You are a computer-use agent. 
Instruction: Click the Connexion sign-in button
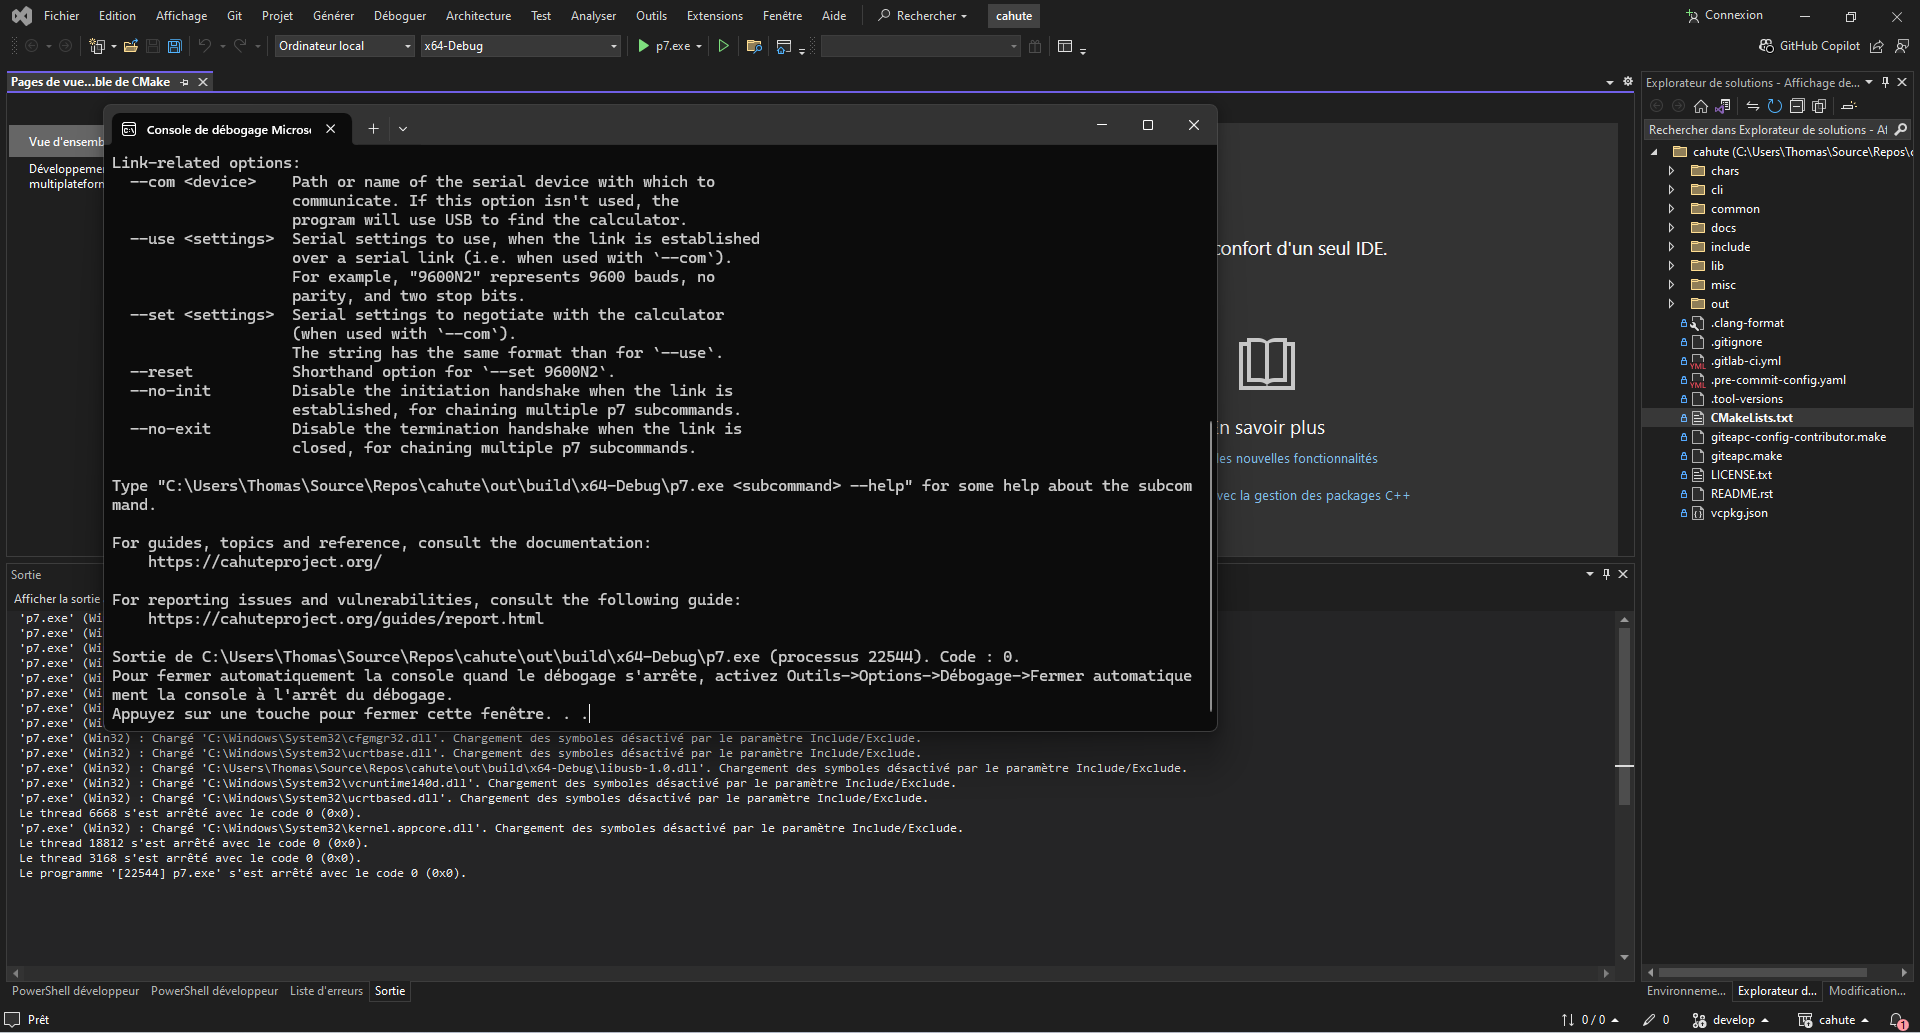point(1724,16)
